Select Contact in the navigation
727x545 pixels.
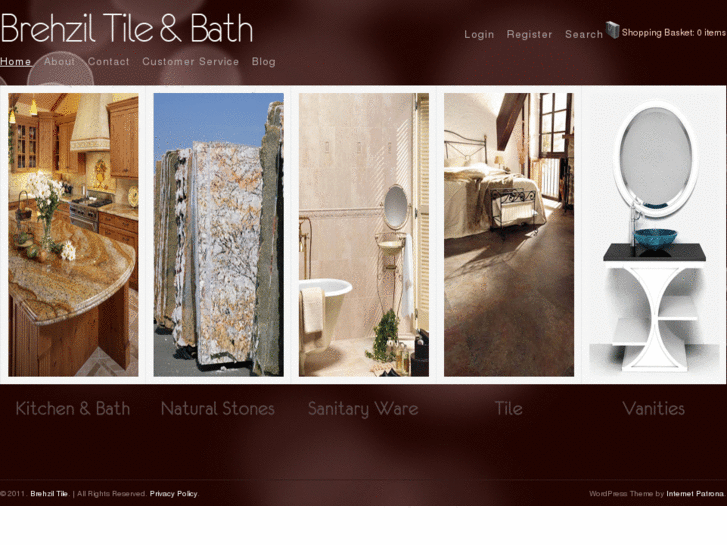click(x=108, y=62)
